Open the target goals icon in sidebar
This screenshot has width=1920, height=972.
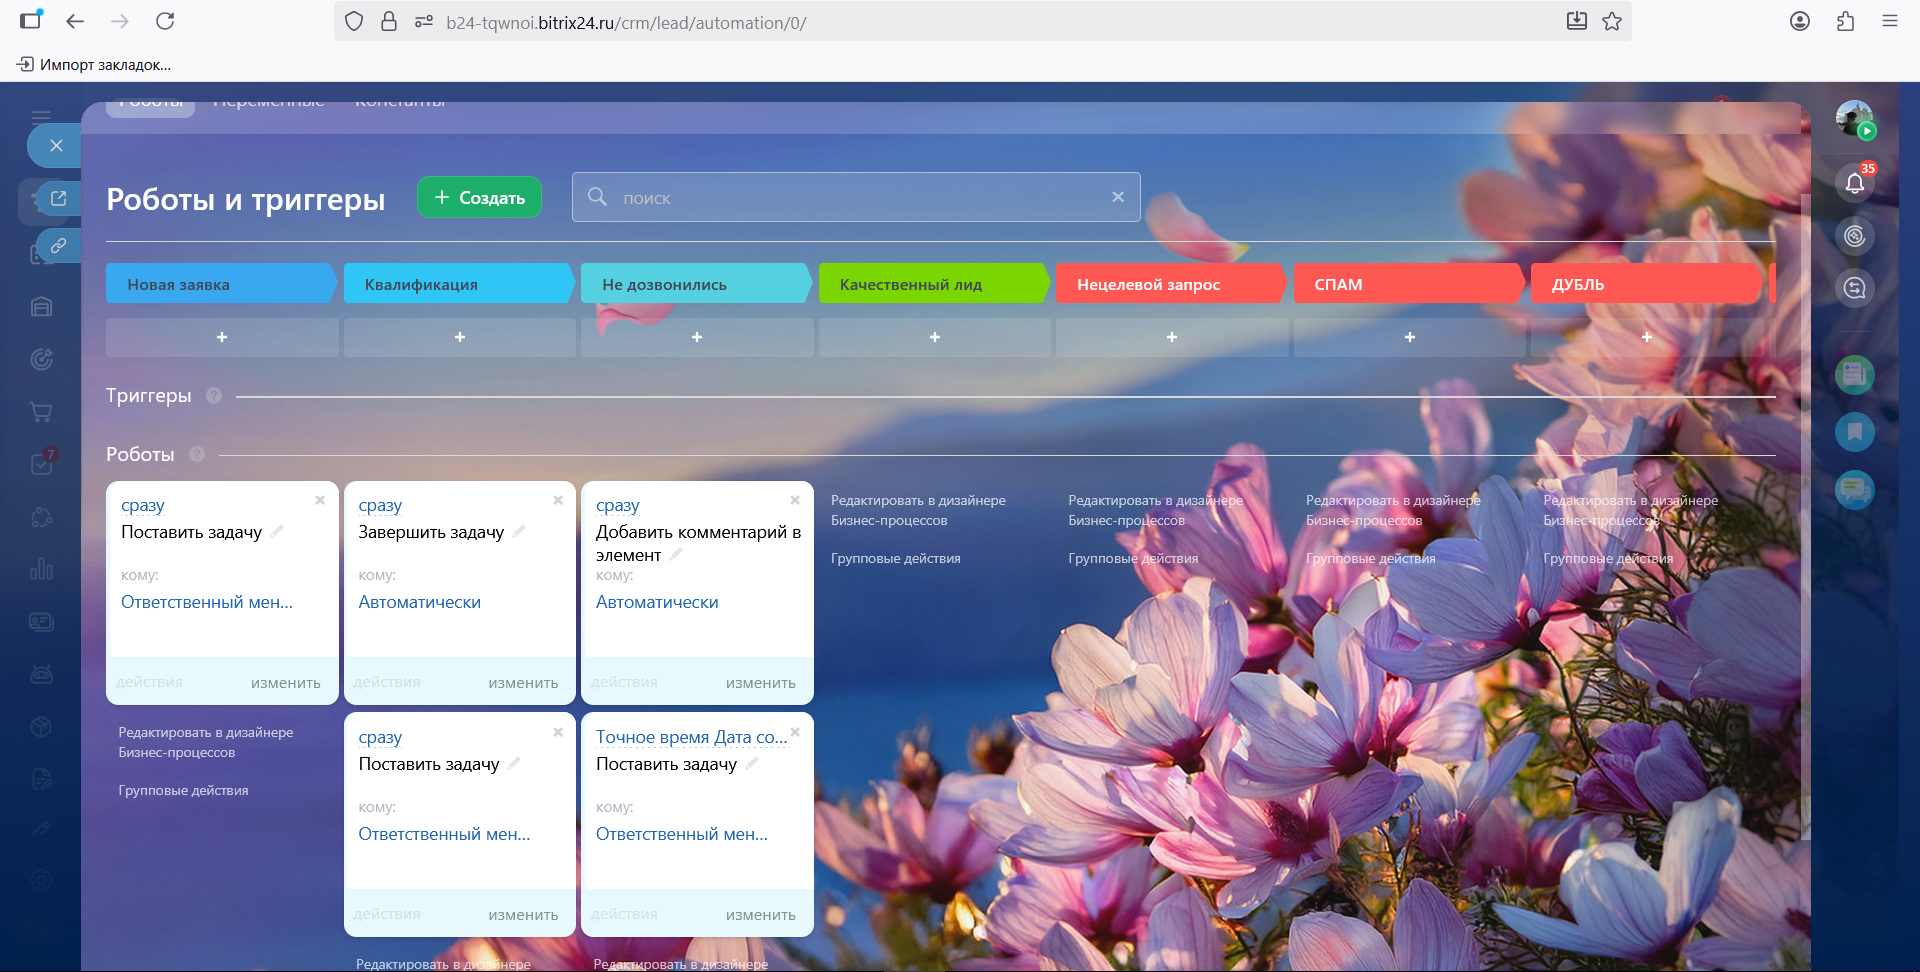[x=41, y=359]
